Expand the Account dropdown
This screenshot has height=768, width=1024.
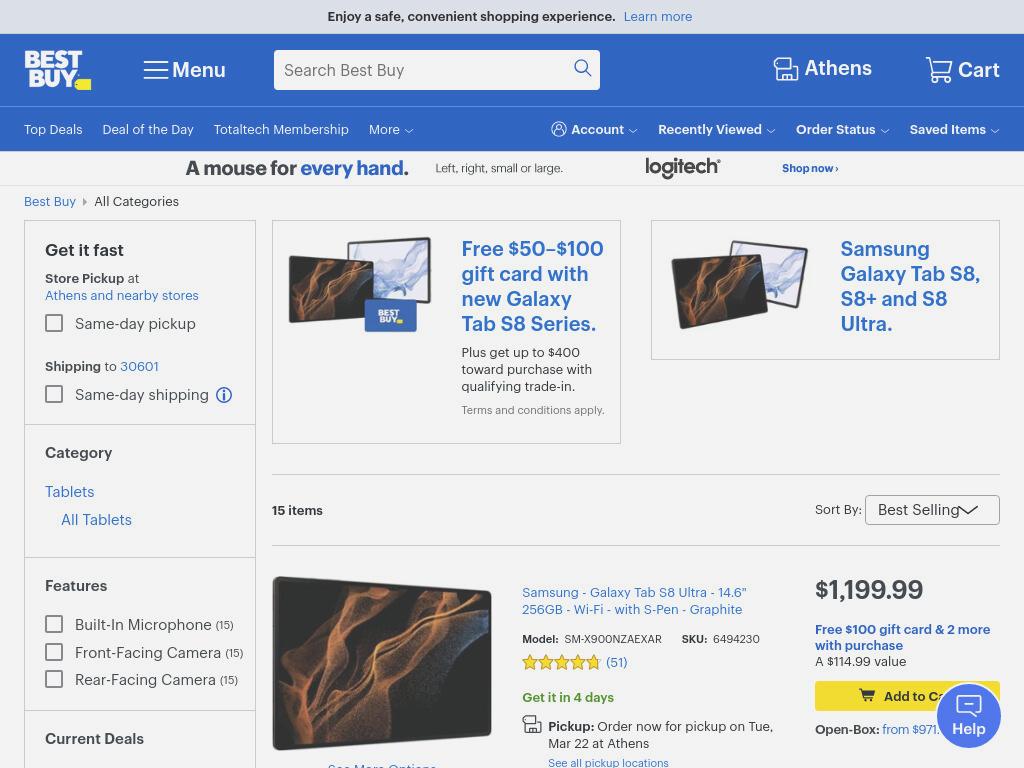point(594,129)
